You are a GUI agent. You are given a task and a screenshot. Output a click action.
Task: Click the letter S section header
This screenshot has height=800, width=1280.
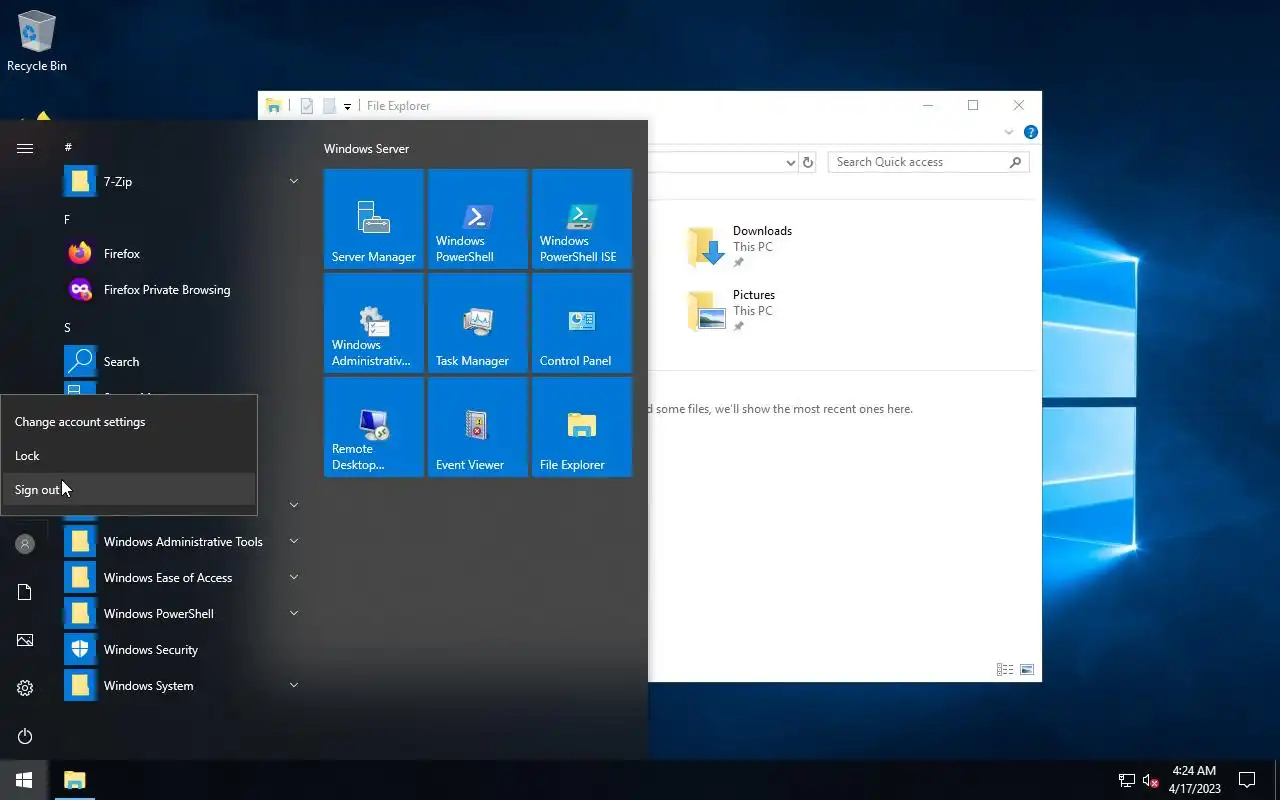tap(67, 328)
